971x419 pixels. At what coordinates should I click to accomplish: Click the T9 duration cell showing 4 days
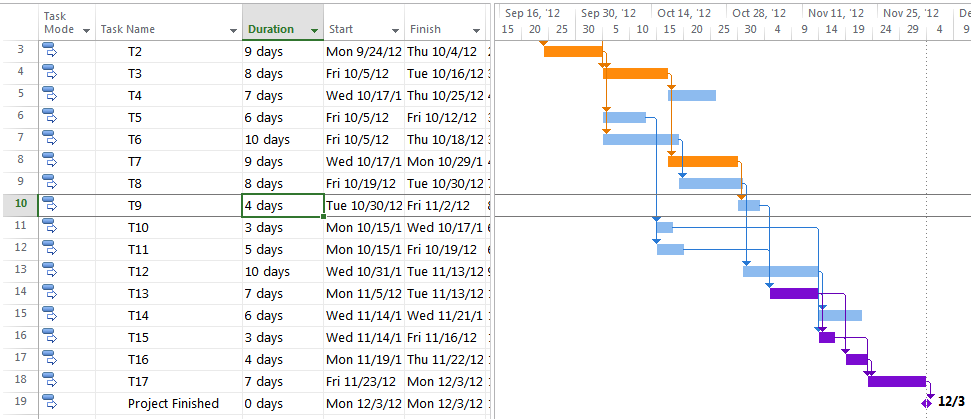pyautogui.click(x=282, y=206)
